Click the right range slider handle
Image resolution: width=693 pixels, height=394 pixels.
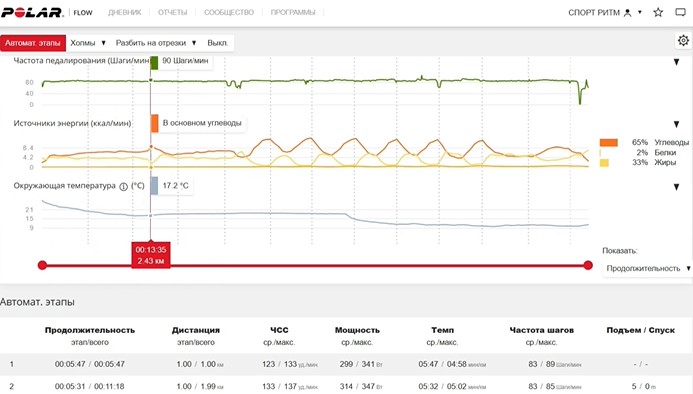[588, 265]
